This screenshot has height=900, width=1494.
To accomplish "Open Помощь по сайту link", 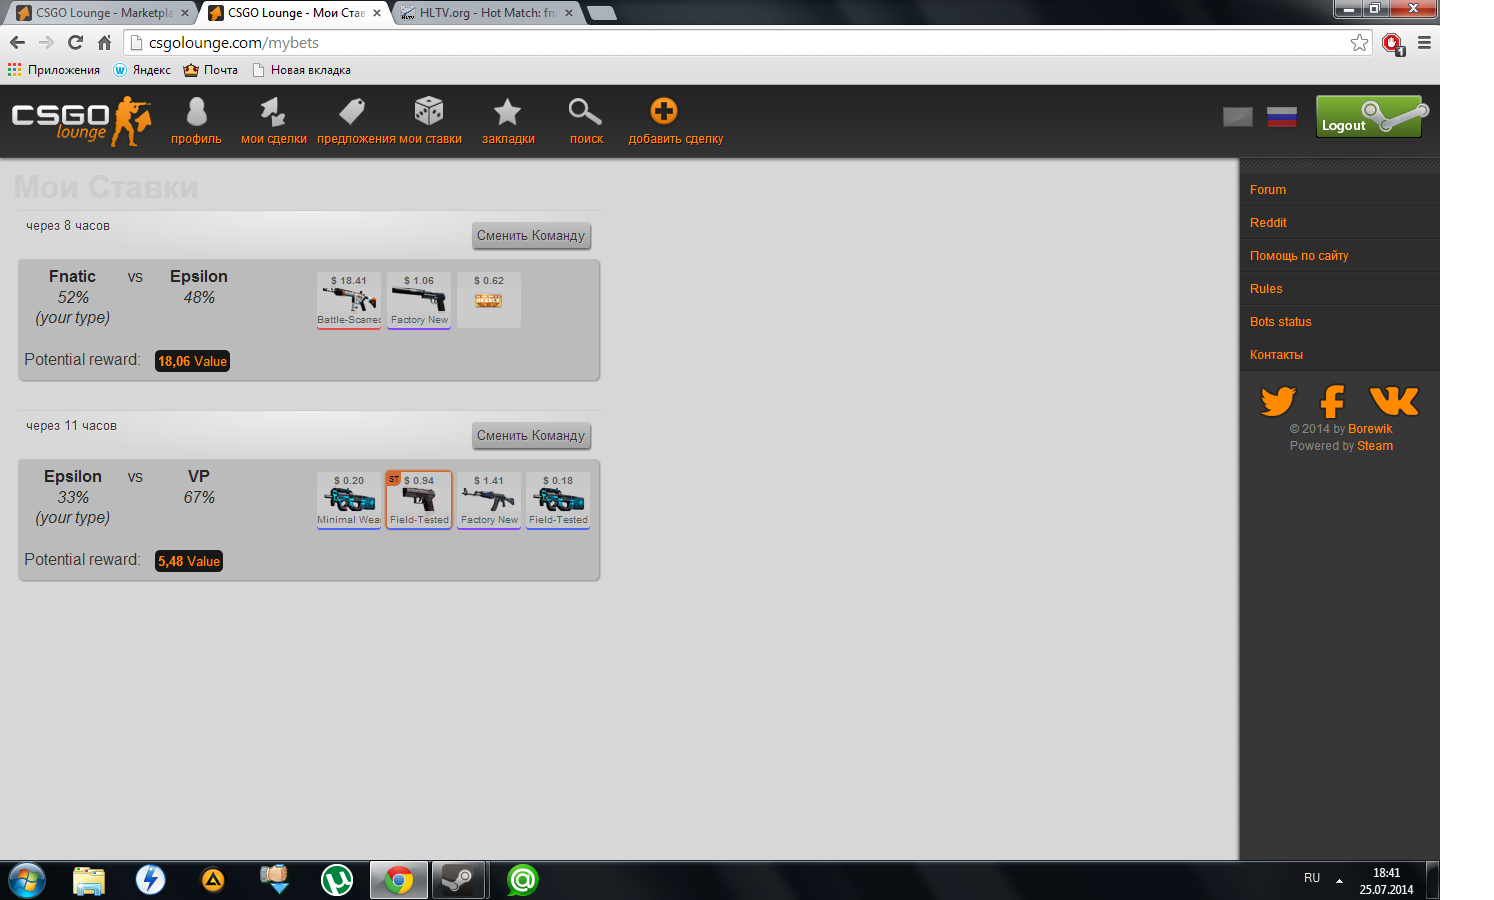I will click(1299, 256).
